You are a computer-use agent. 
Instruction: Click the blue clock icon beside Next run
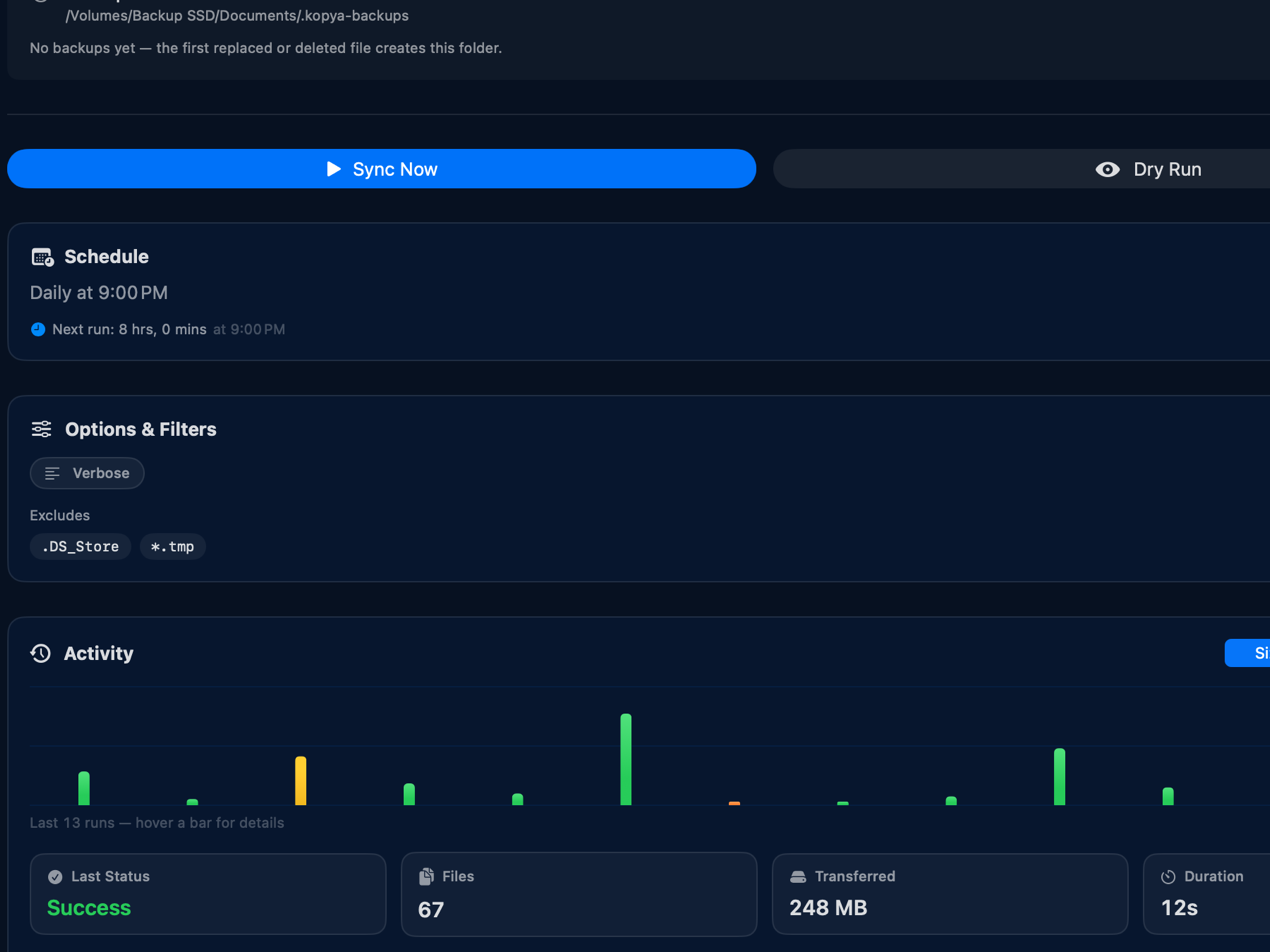(x=38, y=329)
